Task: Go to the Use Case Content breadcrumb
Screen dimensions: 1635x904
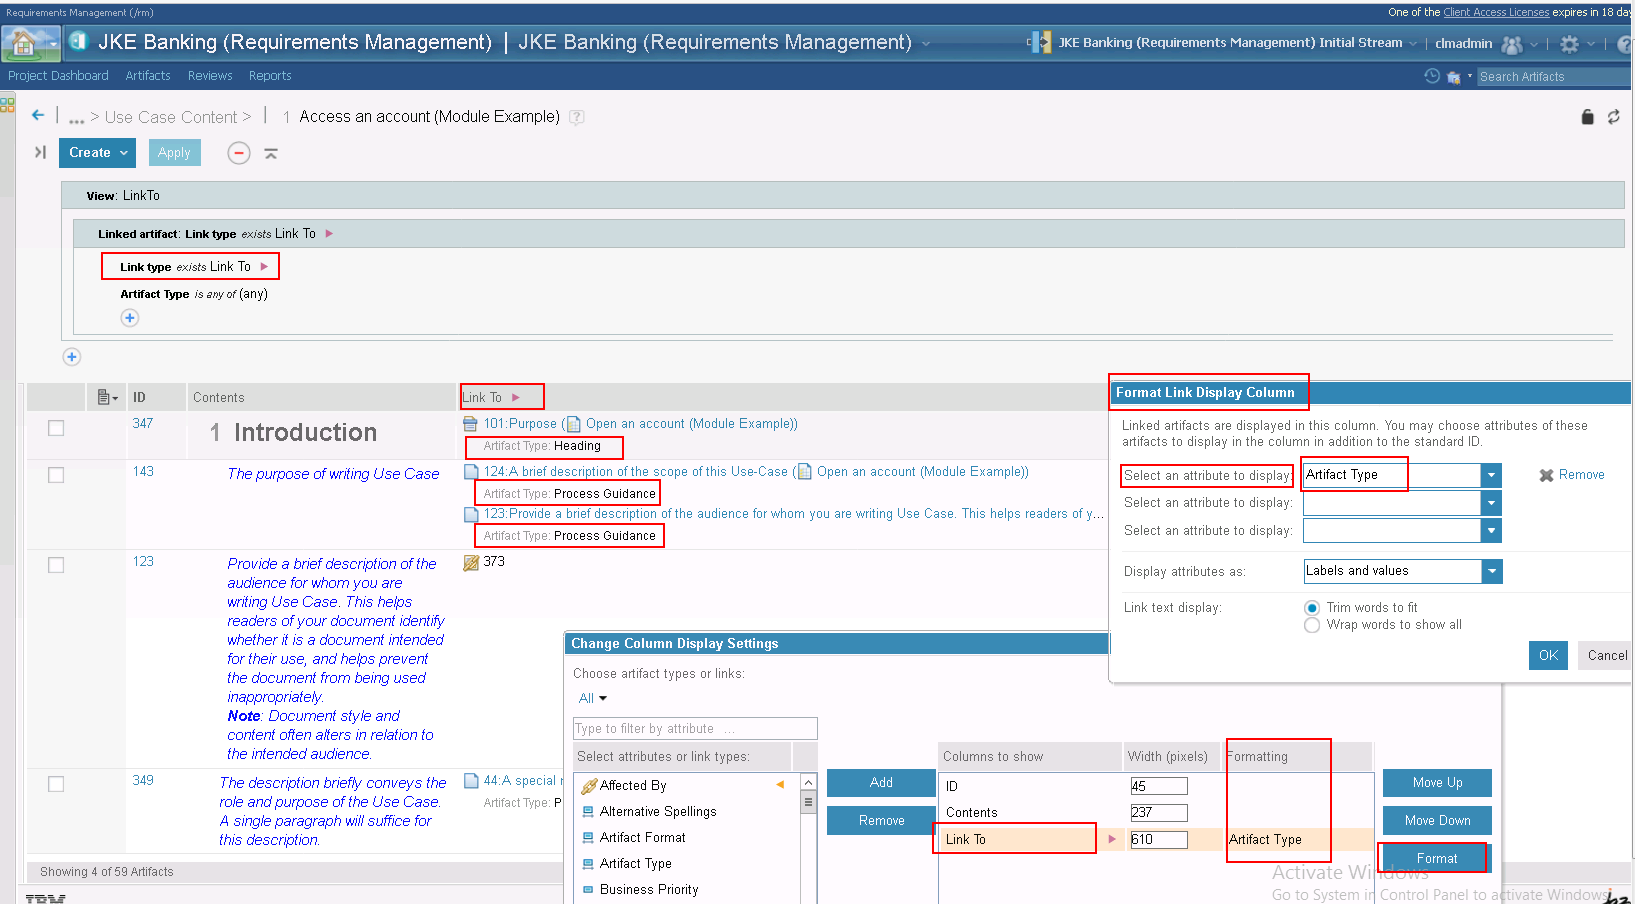Action: tap(171, 117)
